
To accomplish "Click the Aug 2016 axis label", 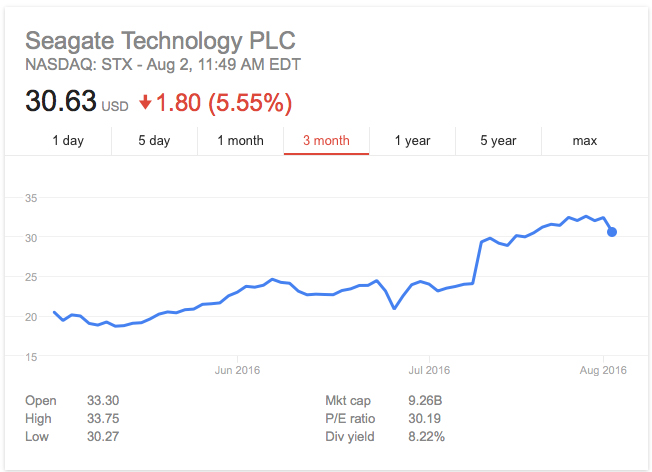I will (x=603, y=370).
